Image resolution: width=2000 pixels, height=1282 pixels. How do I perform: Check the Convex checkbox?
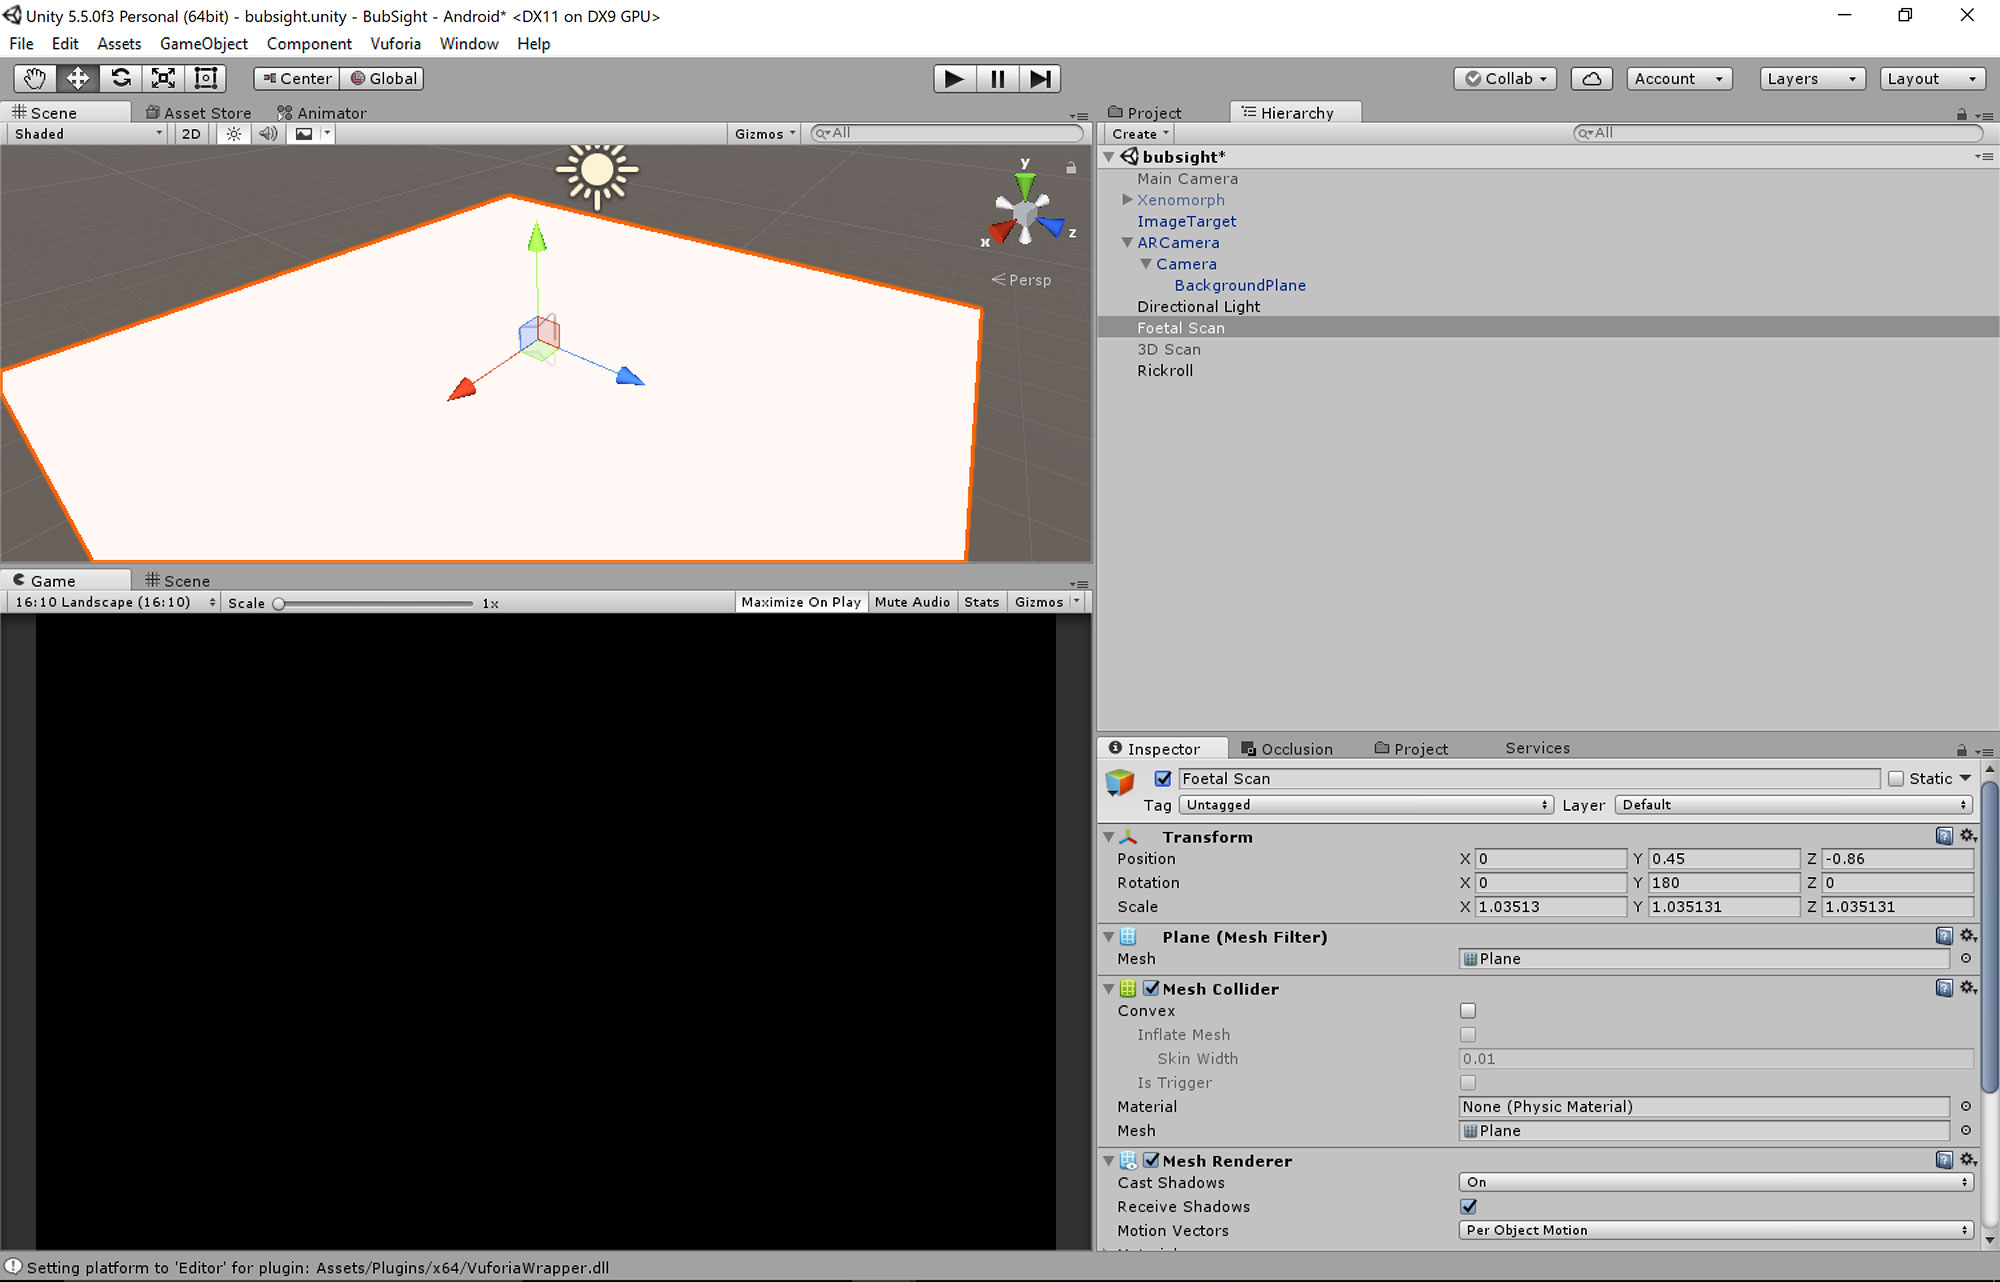click(x=1467, y=1011)
